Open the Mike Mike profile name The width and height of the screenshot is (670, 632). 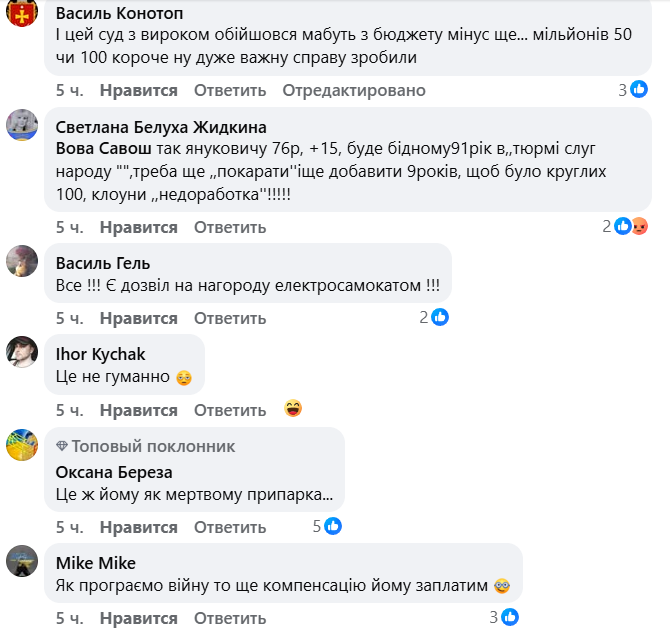pyautogui.click(x=96, y=562)
